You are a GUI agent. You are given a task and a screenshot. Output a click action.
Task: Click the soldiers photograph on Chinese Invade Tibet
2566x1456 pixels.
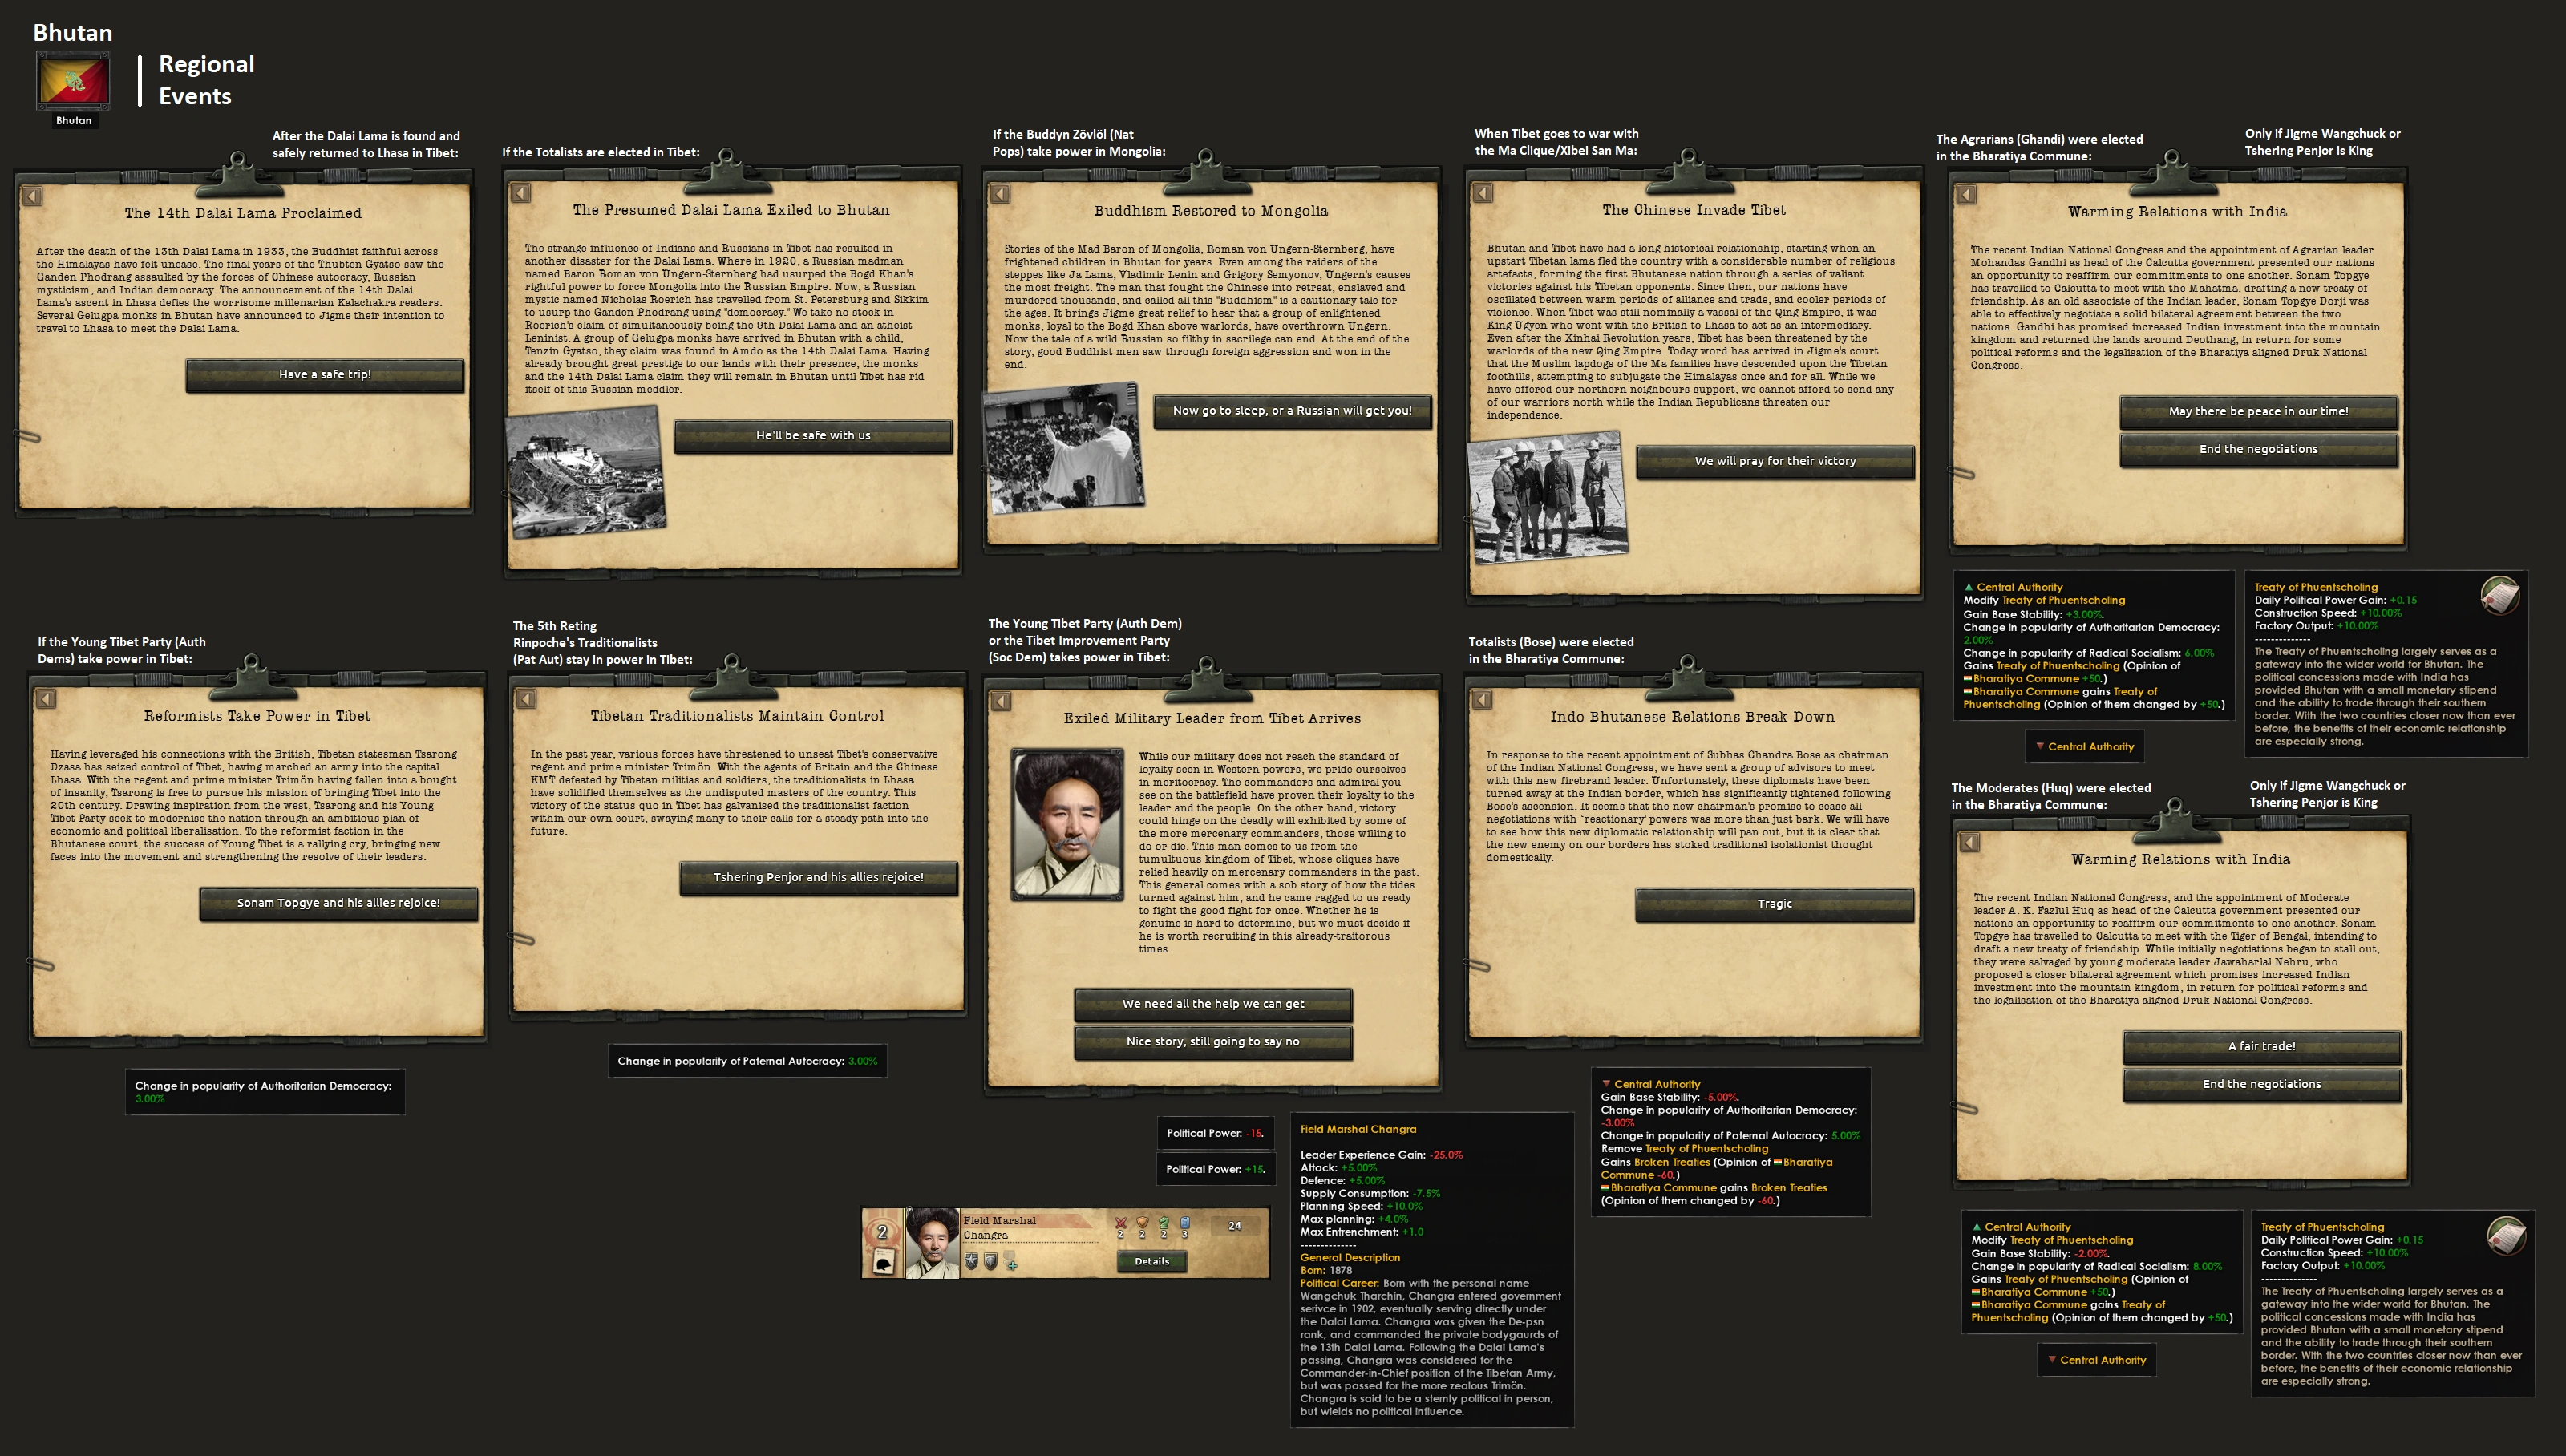point(1547,497)
